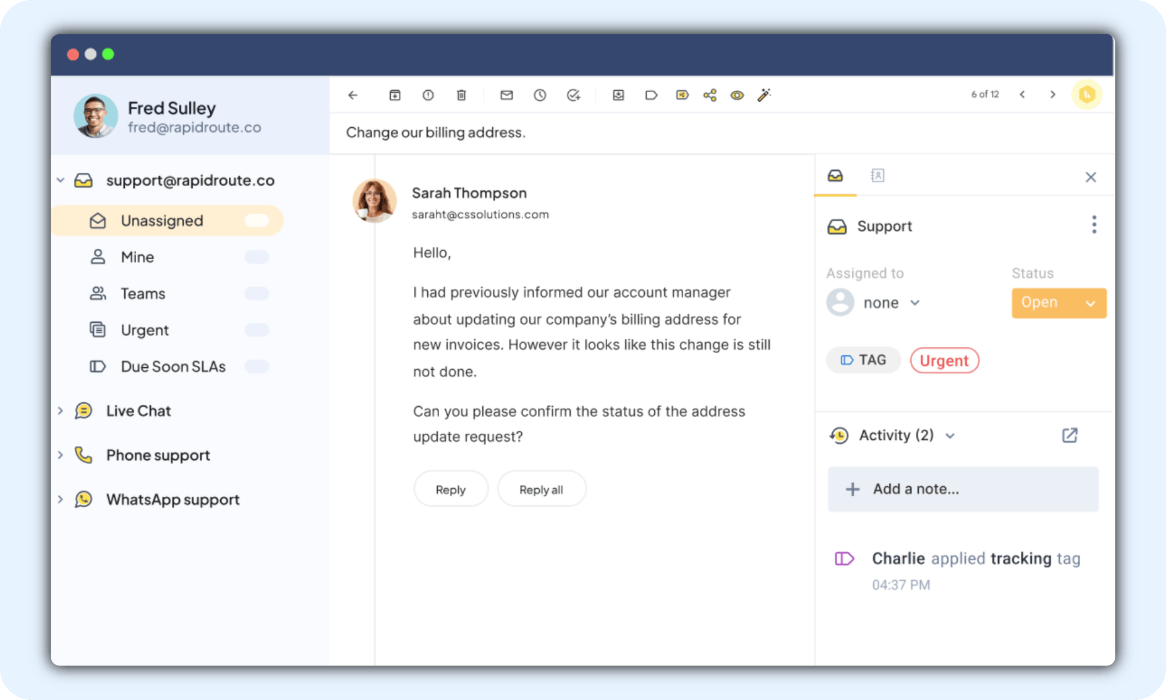Click the magic wand icon

(x=764, y=95)
